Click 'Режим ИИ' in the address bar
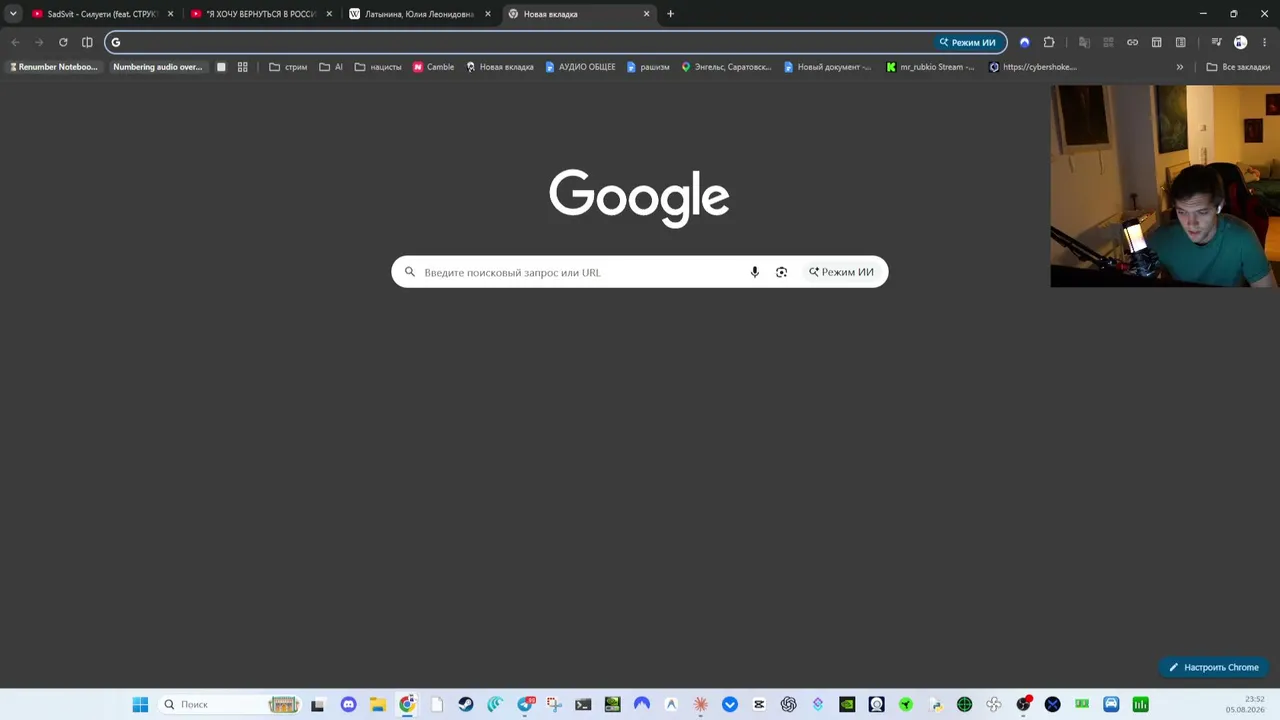 (967, 42)
